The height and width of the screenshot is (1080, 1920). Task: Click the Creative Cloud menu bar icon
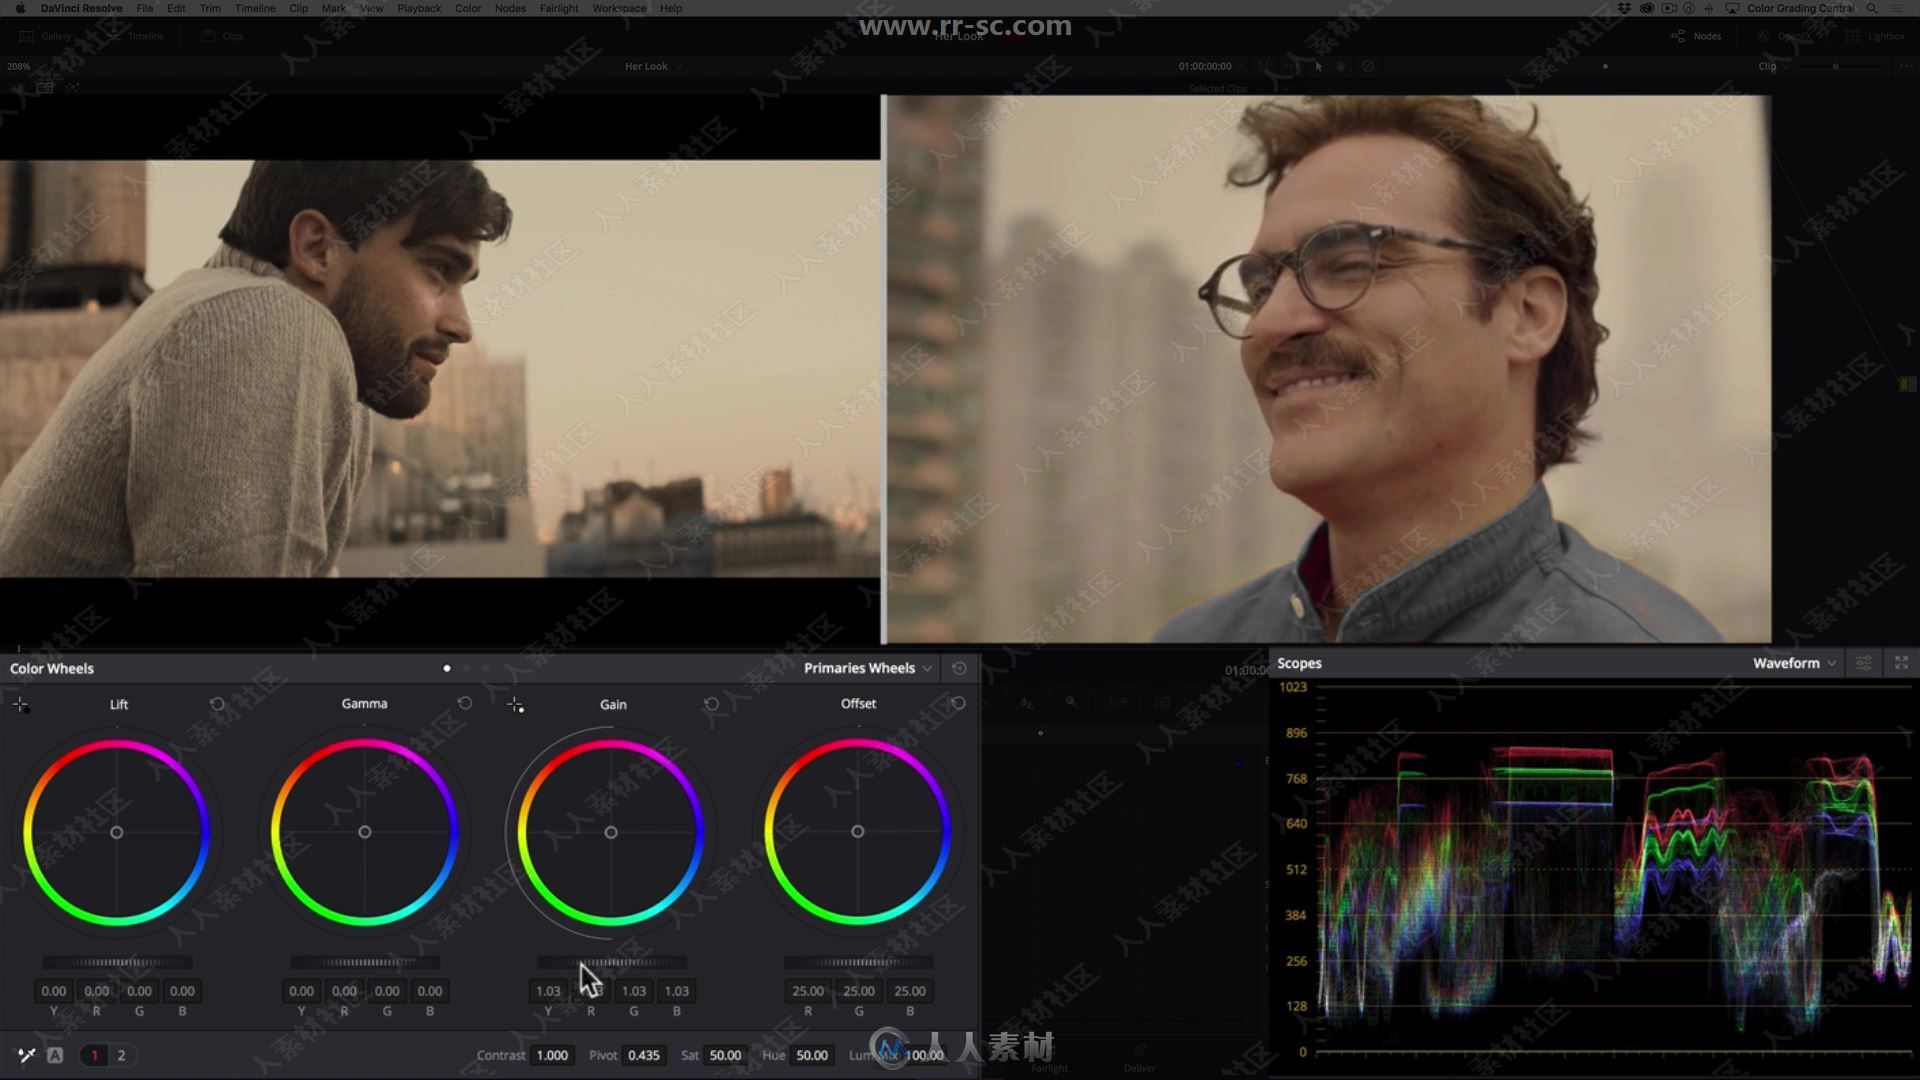click(1646, 8)
